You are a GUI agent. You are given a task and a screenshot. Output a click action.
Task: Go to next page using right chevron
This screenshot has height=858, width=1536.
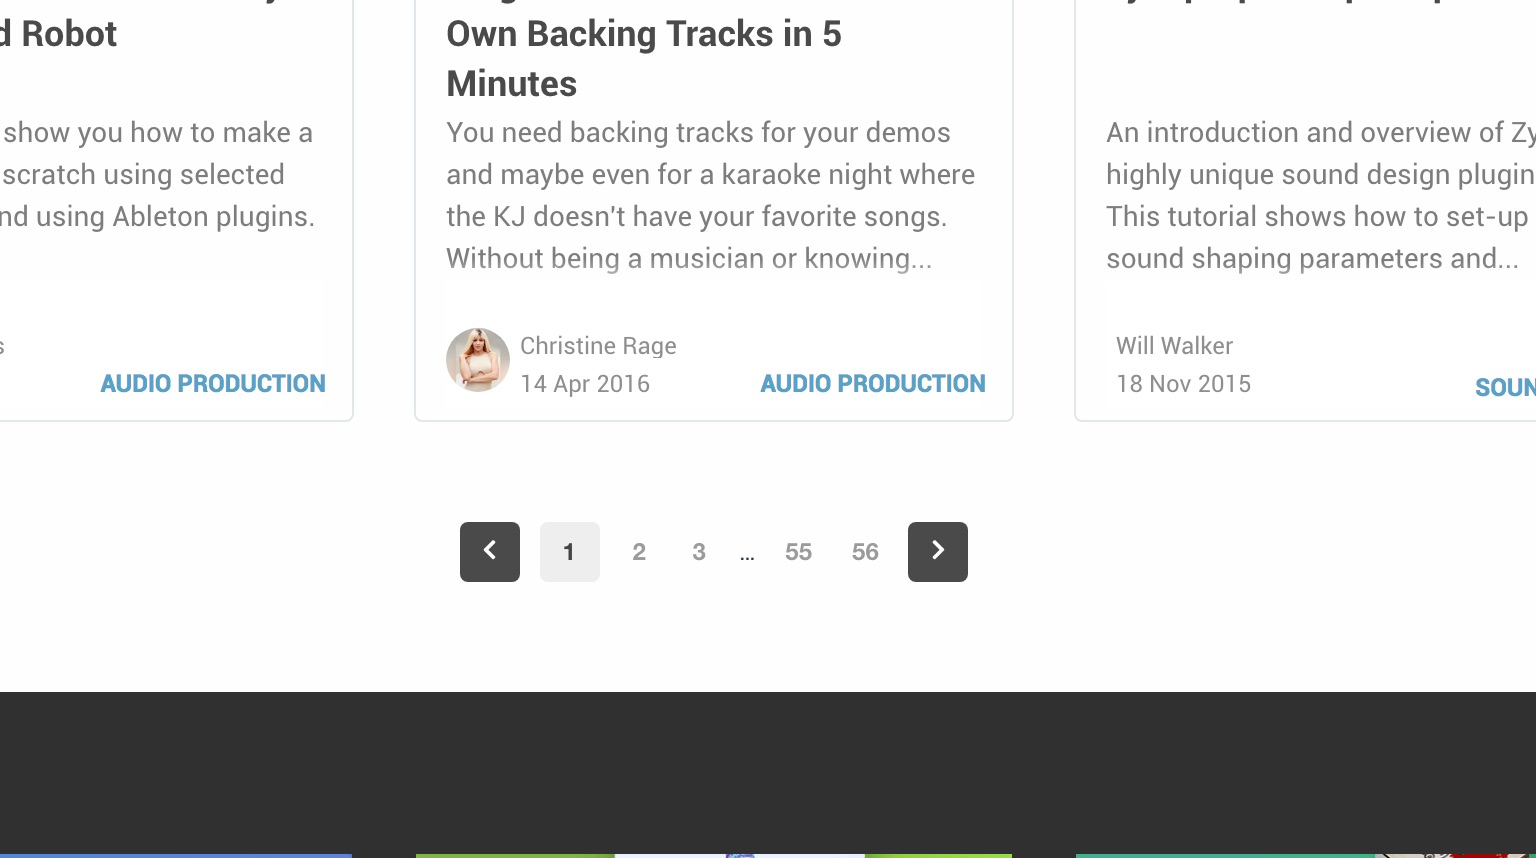pyautogui.click(x=938, y=552)
